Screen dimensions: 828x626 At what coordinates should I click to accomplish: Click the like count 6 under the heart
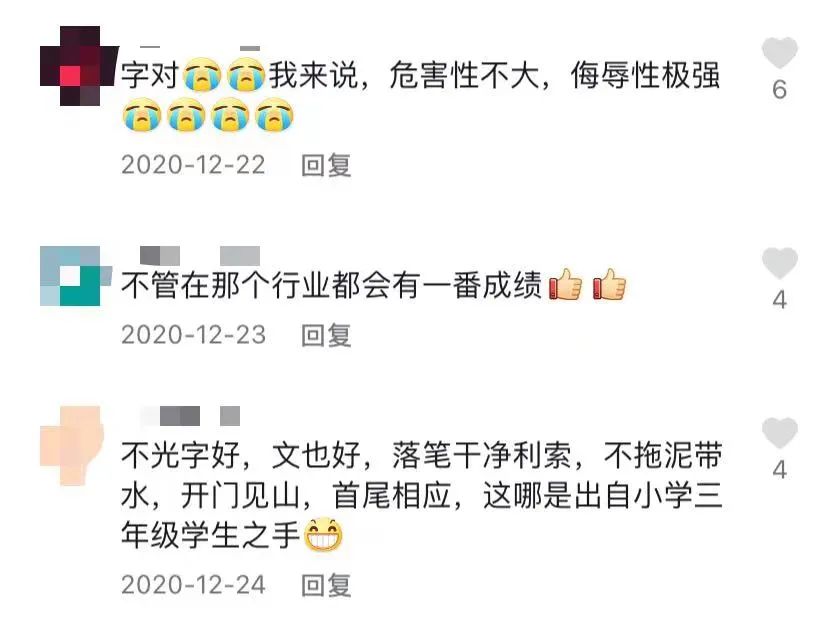coord(779,90)
